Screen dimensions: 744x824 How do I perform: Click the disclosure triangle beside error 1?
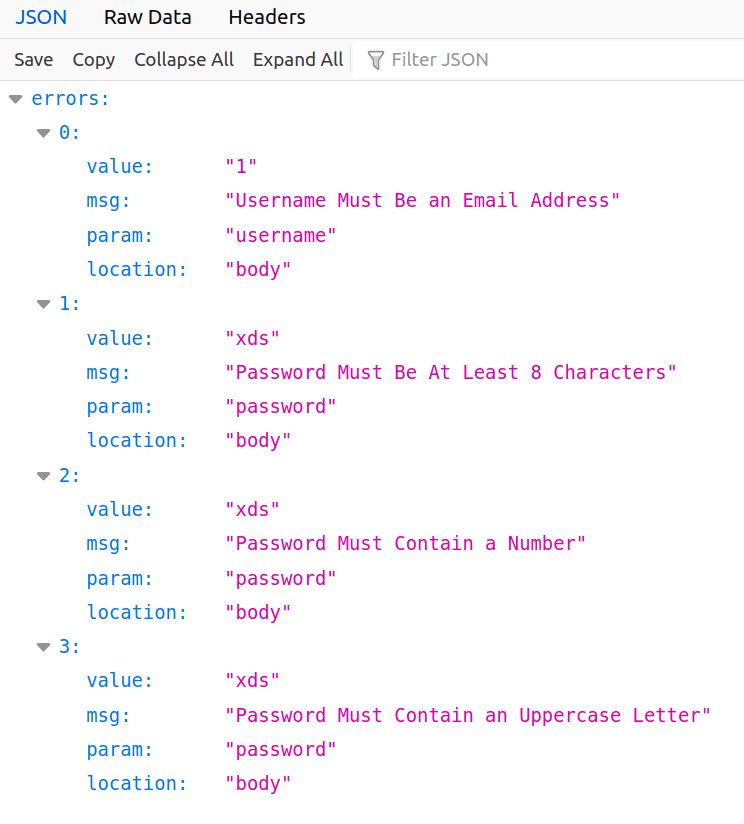coord(41,303)
